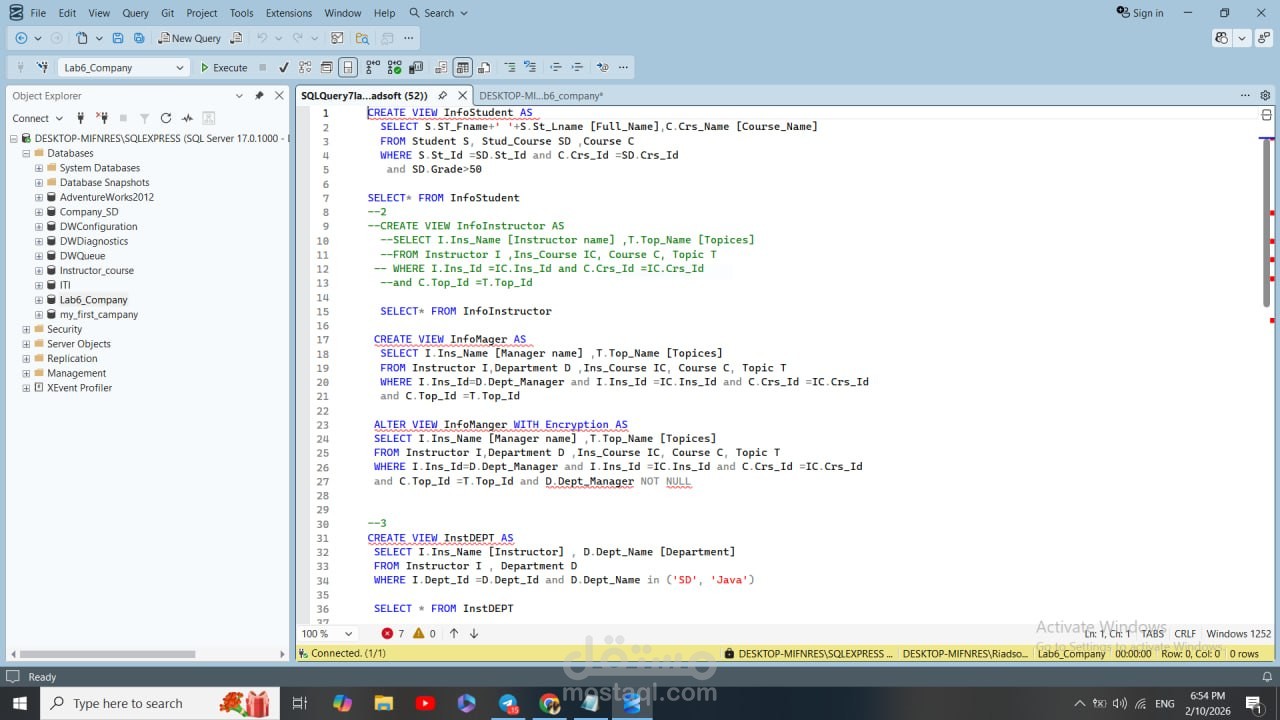Switch to the DESKTOP-MI...b6_company tab
Screen dimensions: 1280x720
coord(541,96)
